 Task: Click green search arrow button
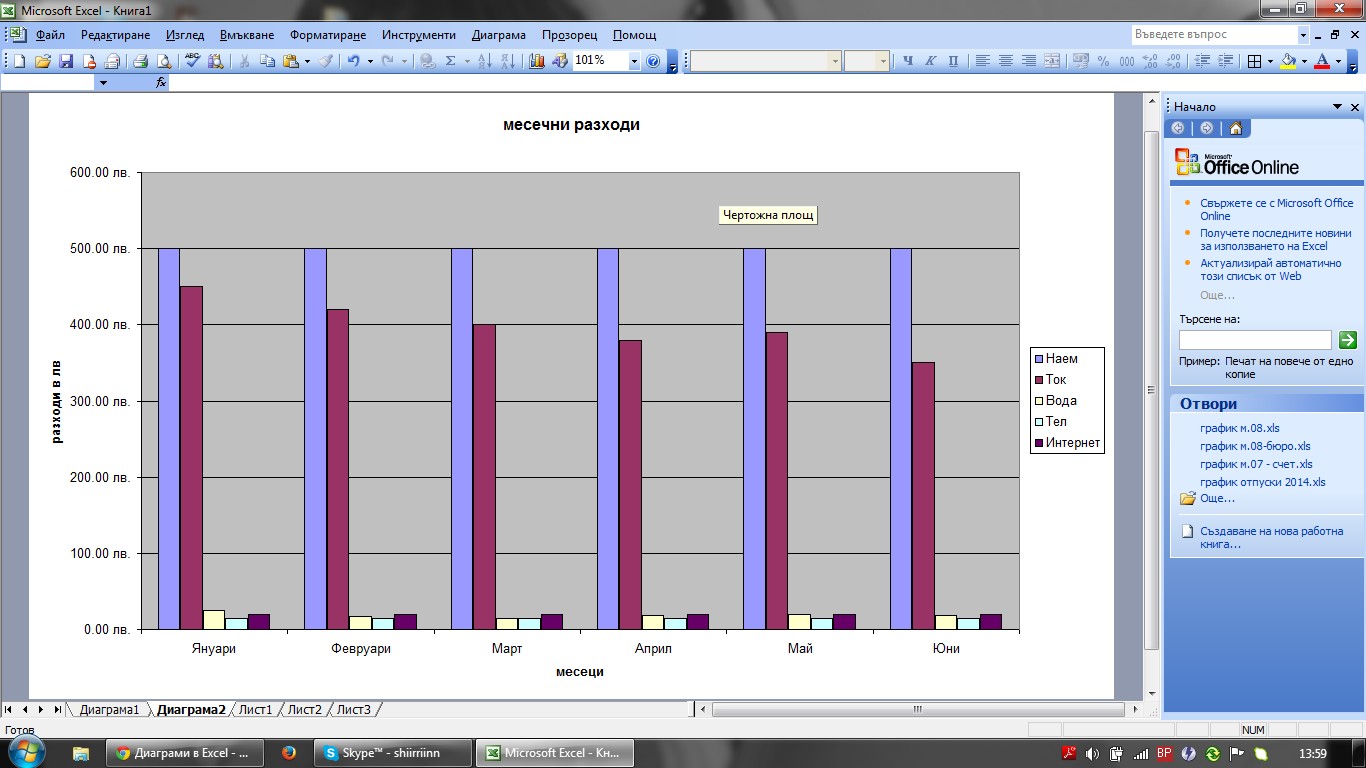(x=1347, y=340)
